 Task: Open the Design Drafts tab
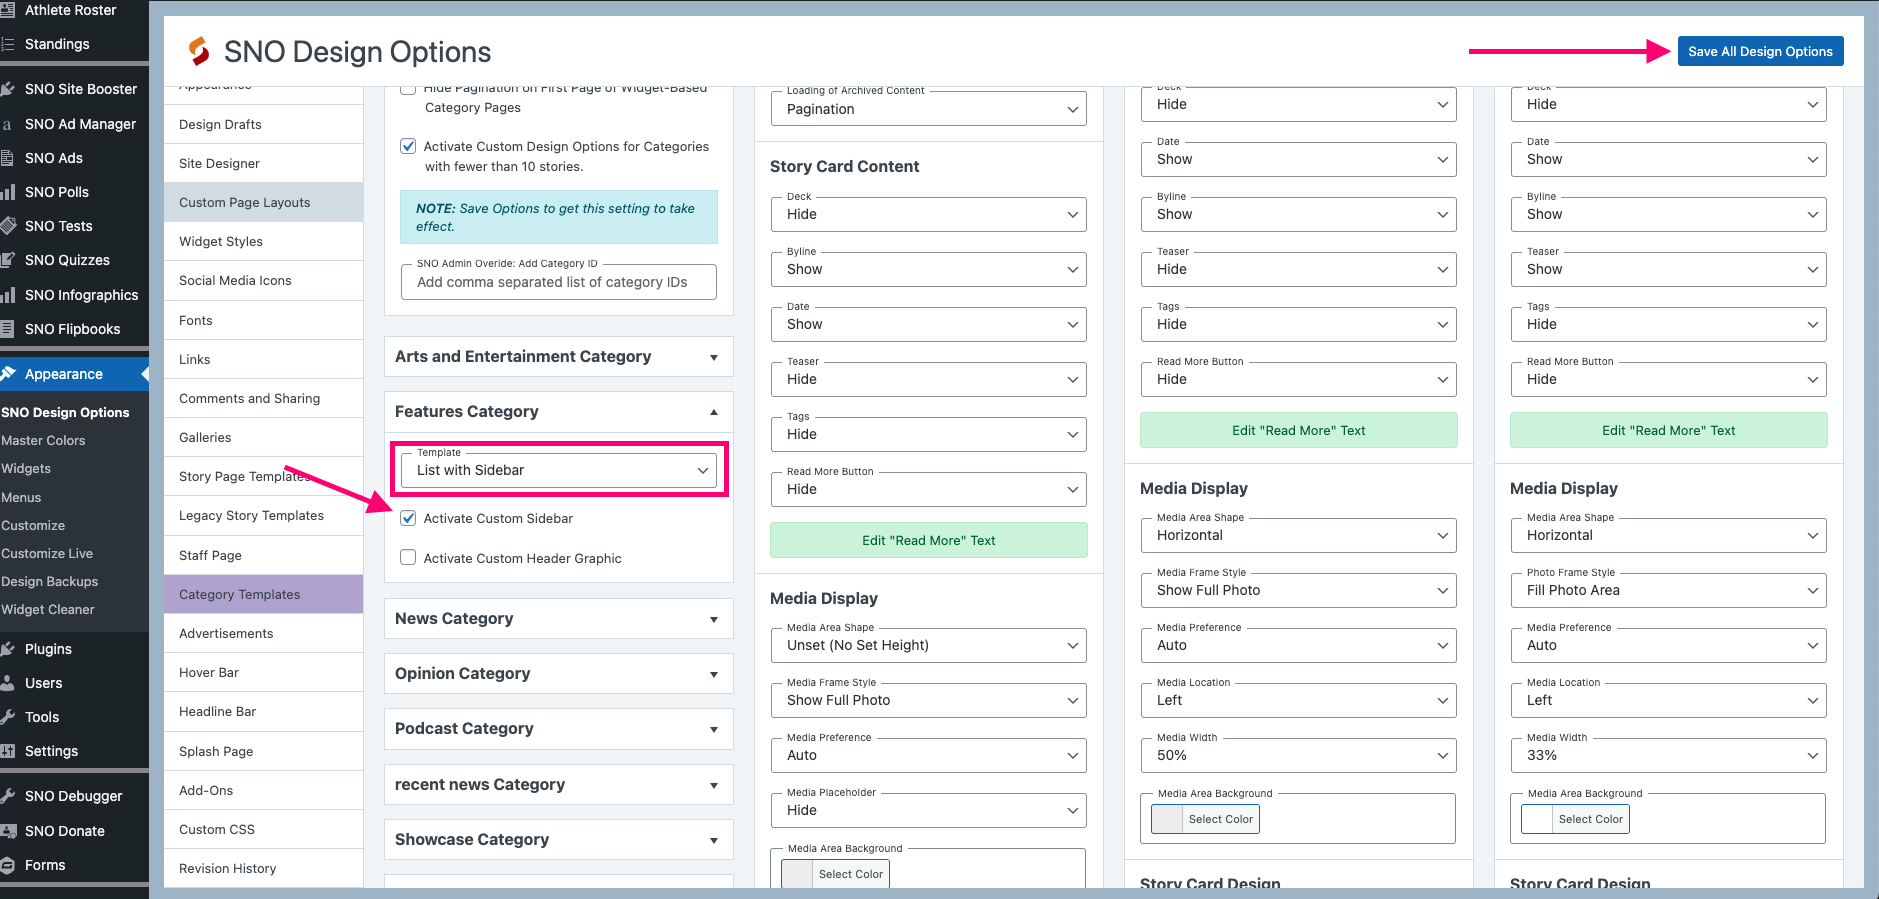click(x=264, y=124)
